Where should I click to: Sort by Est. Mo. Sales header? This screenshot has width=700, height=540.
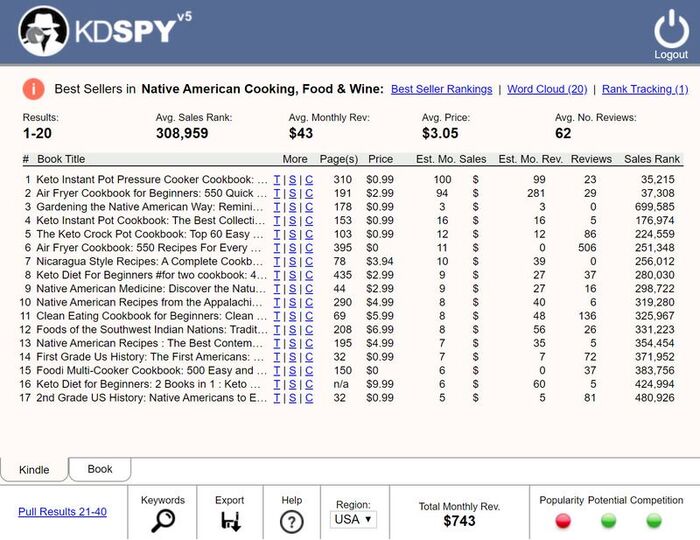[451, 159]
